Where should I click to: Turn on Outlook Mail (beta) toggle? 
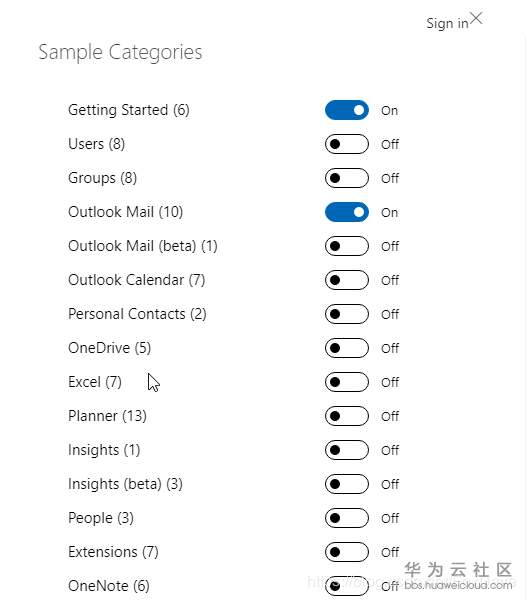[347, 246]
